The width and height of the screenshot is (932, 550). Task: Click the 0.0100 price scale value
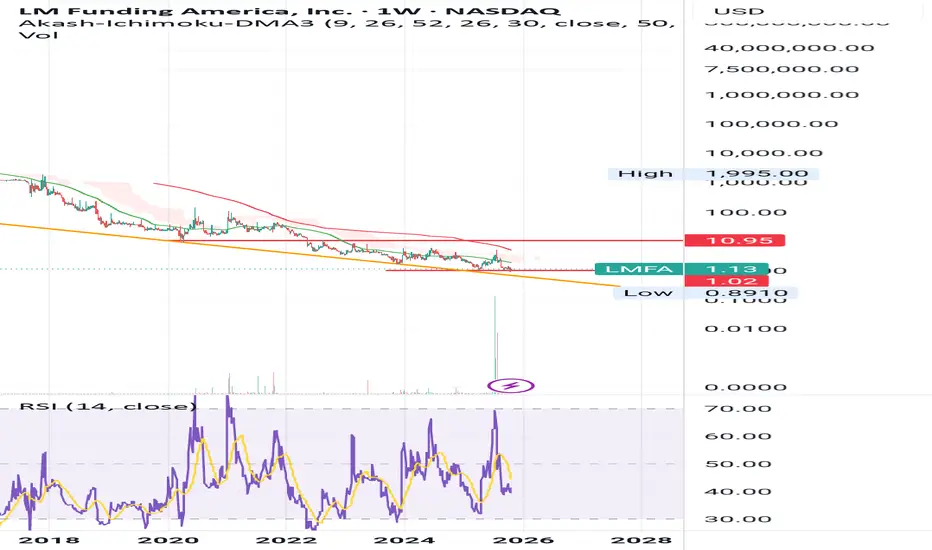[746, 328]
